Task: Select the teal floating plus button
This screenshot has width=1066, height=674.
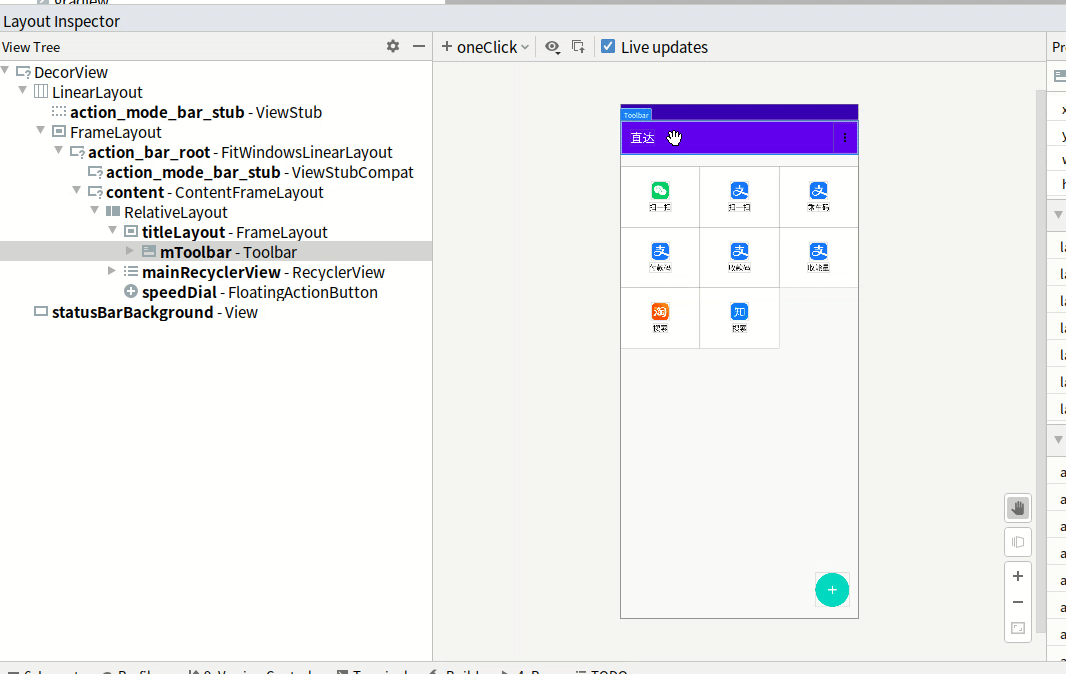Action: [x=832, y=590]
